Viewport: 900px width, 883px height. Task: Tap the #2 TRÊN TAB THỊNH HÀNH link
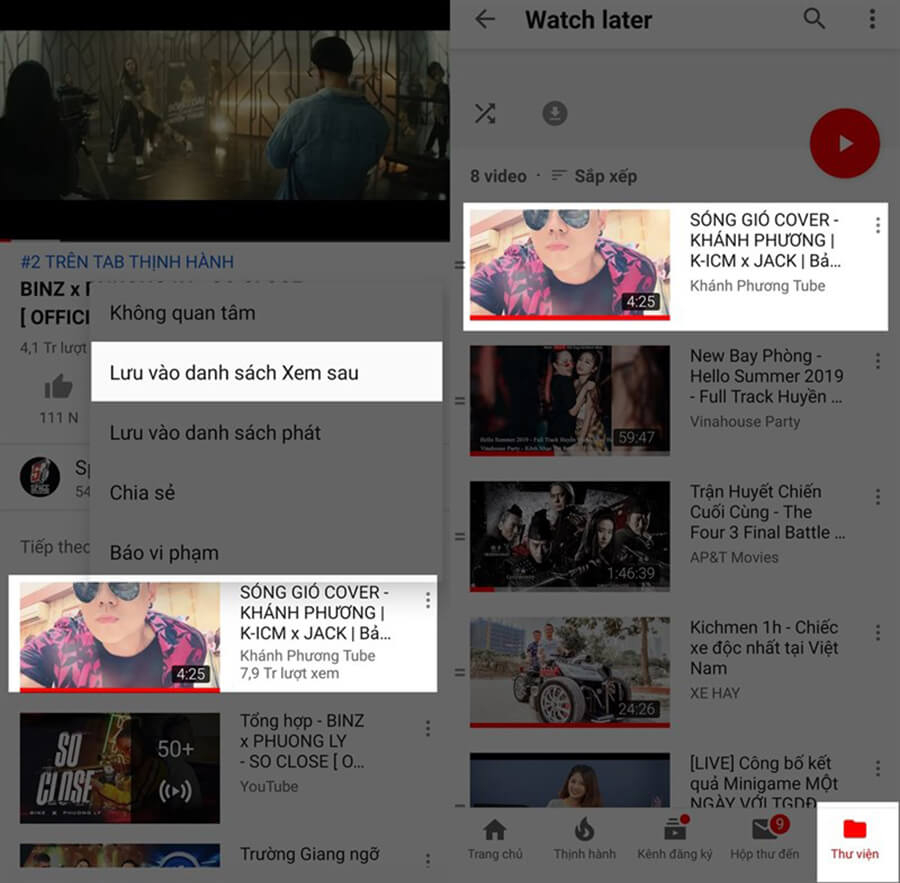tap(128, 261)
